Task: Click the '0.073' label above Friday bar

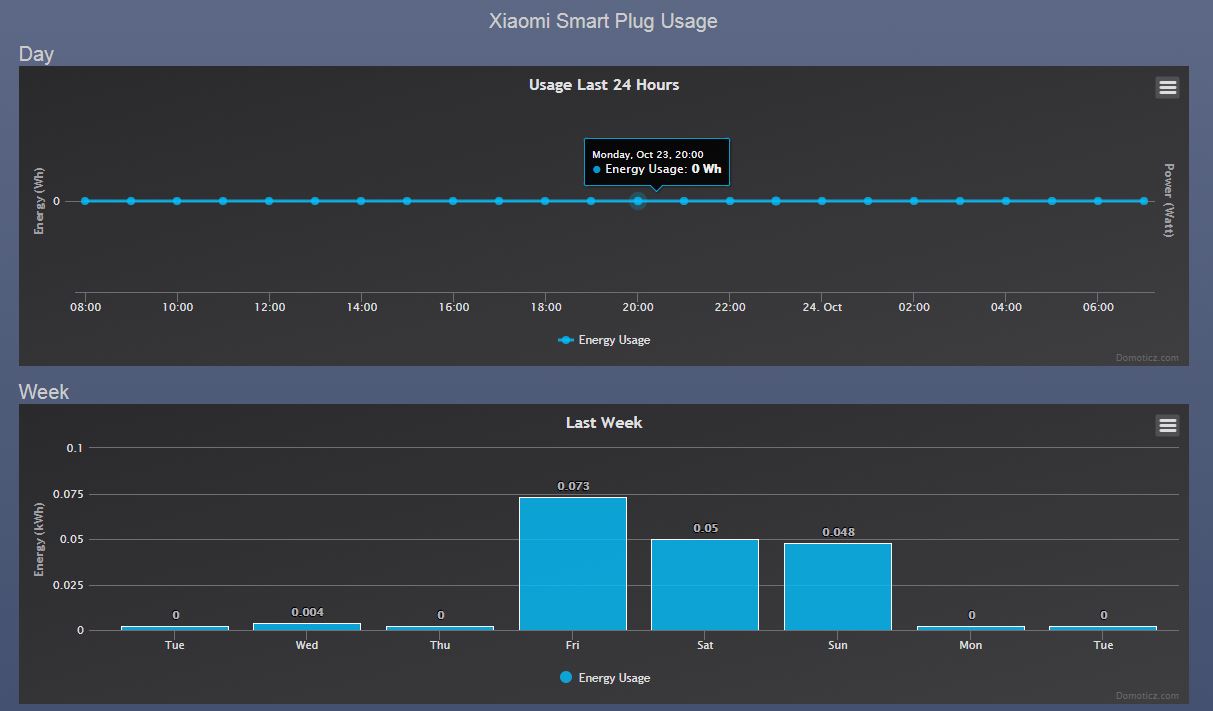Action: 573,486
